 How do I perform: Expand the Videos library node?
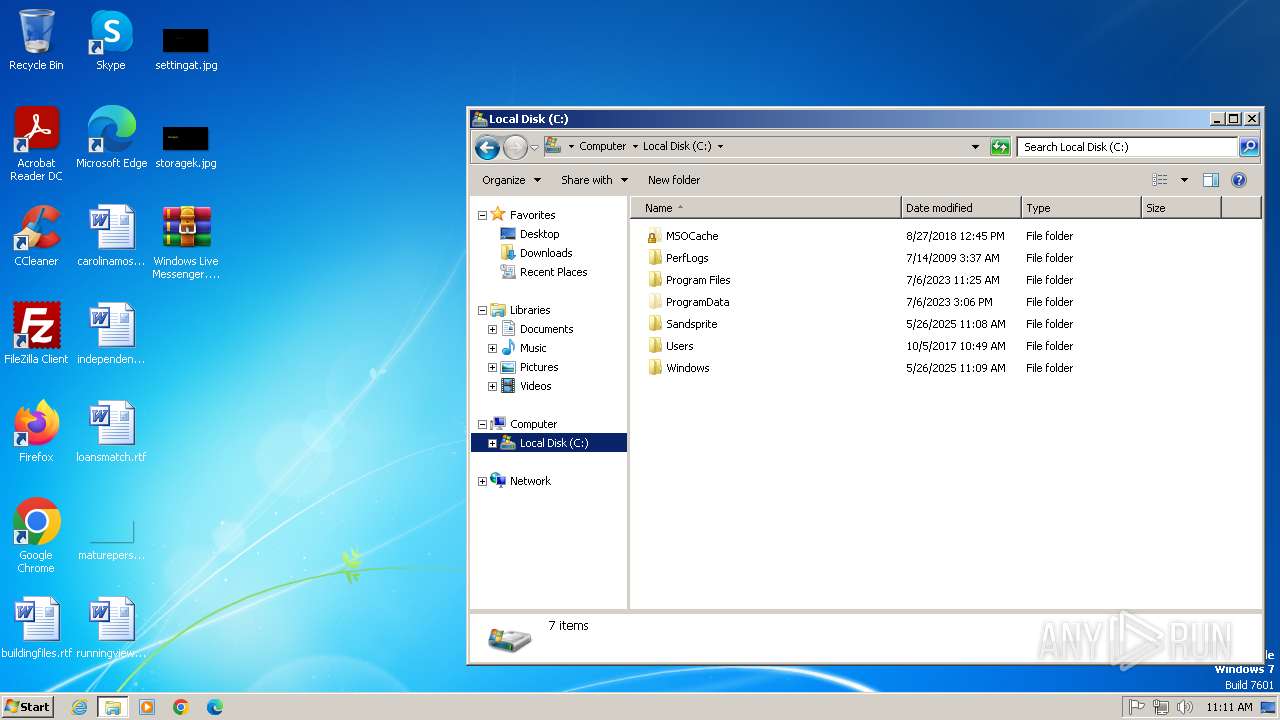coord(492,386)
